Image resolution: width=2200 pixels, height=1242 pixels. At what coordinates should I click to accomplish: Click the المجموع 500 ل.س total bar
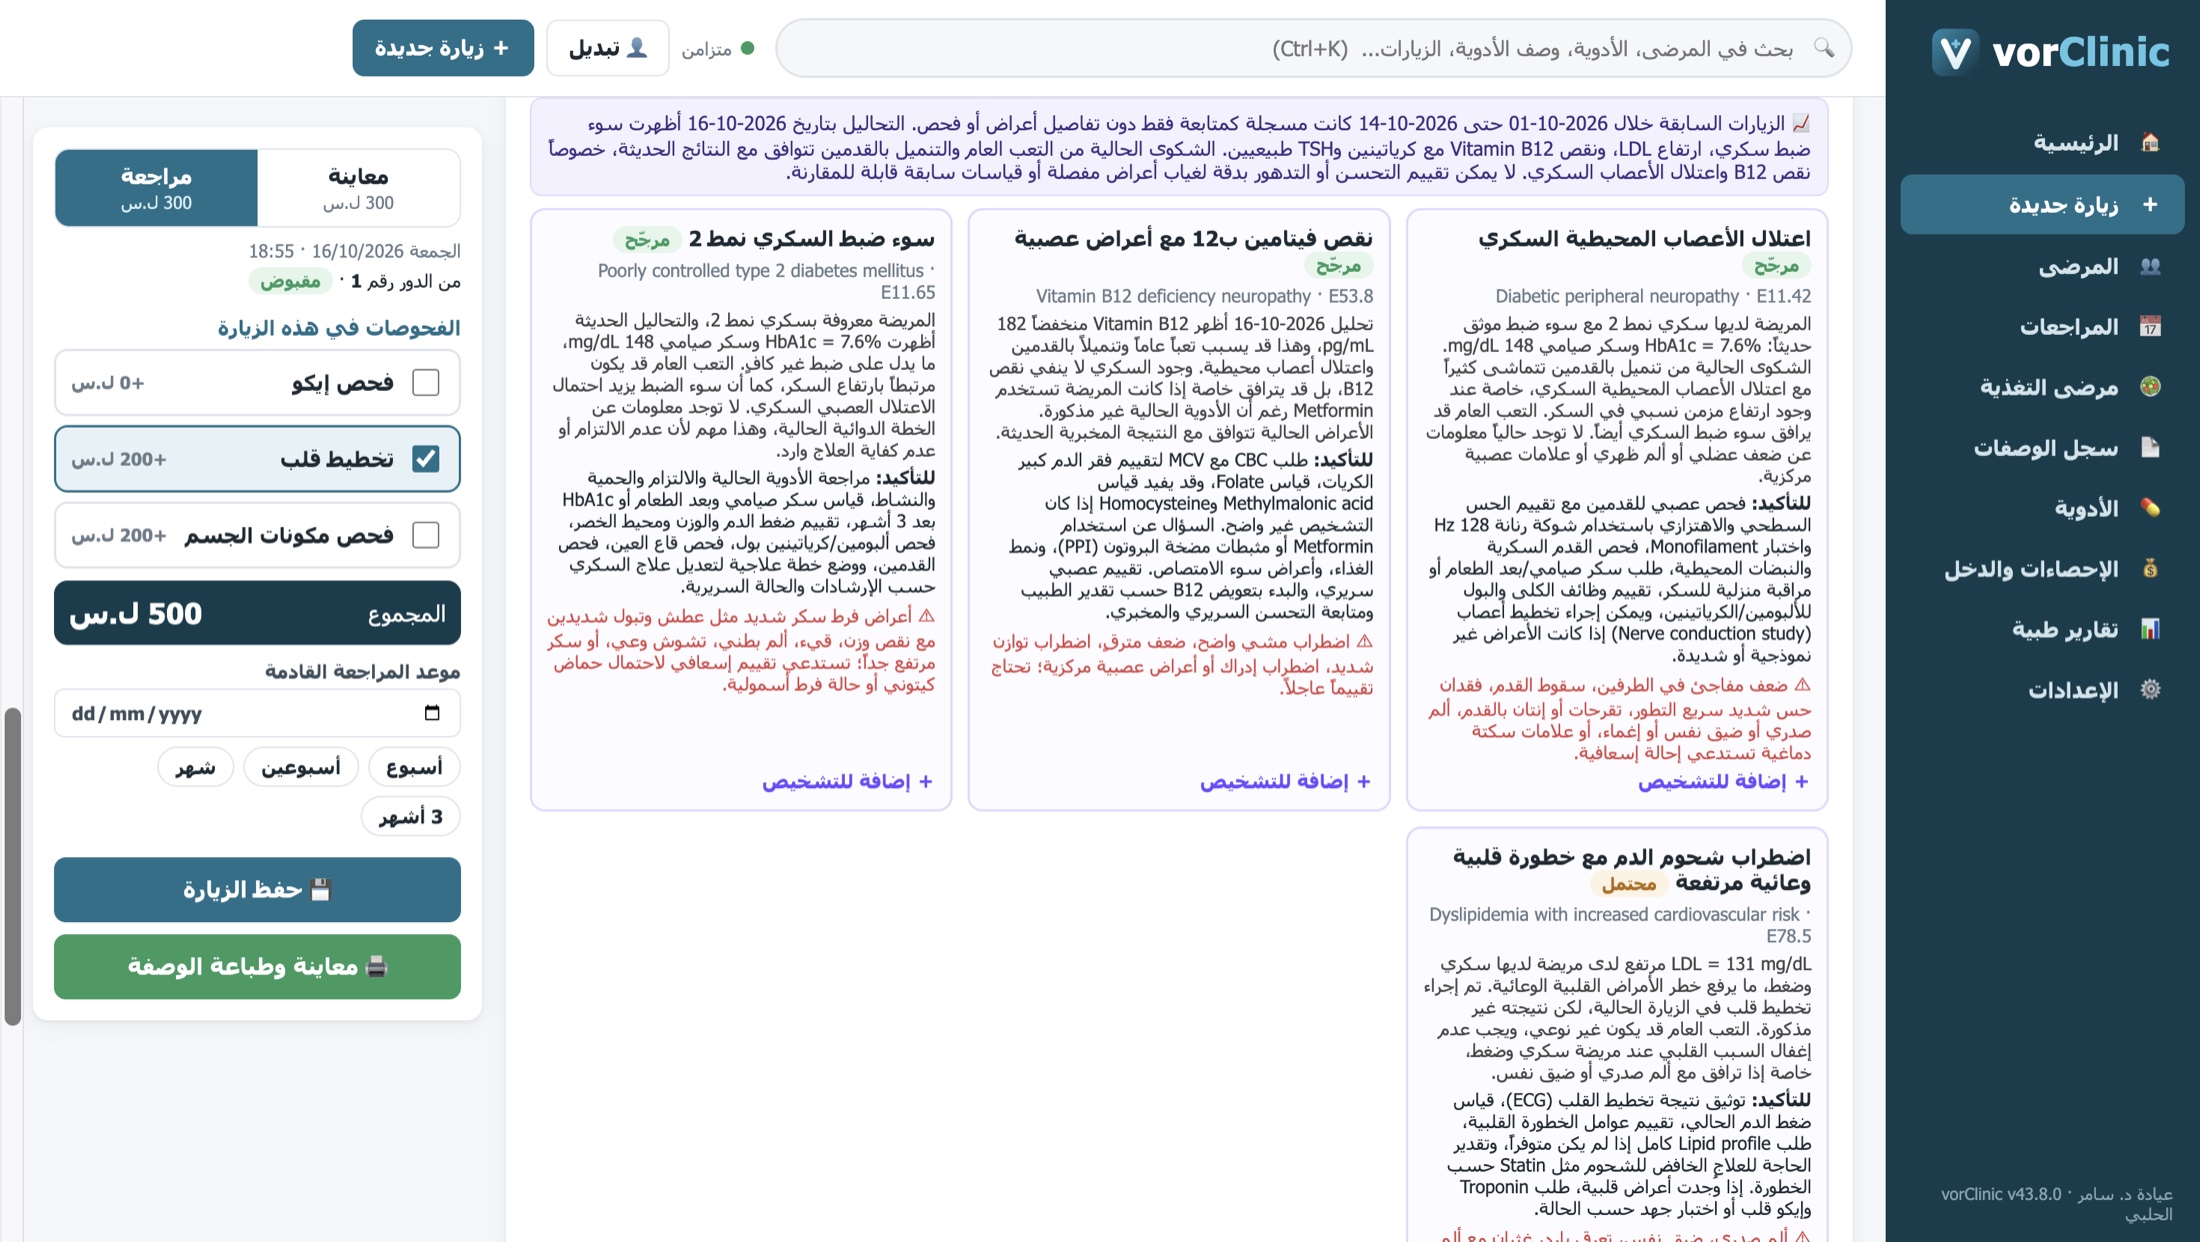257,613
